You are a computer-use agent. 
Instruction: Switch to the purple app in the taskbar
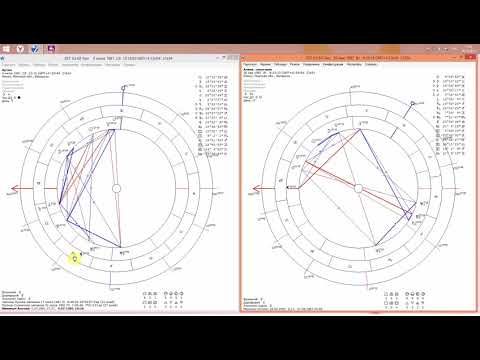(51, 49)
